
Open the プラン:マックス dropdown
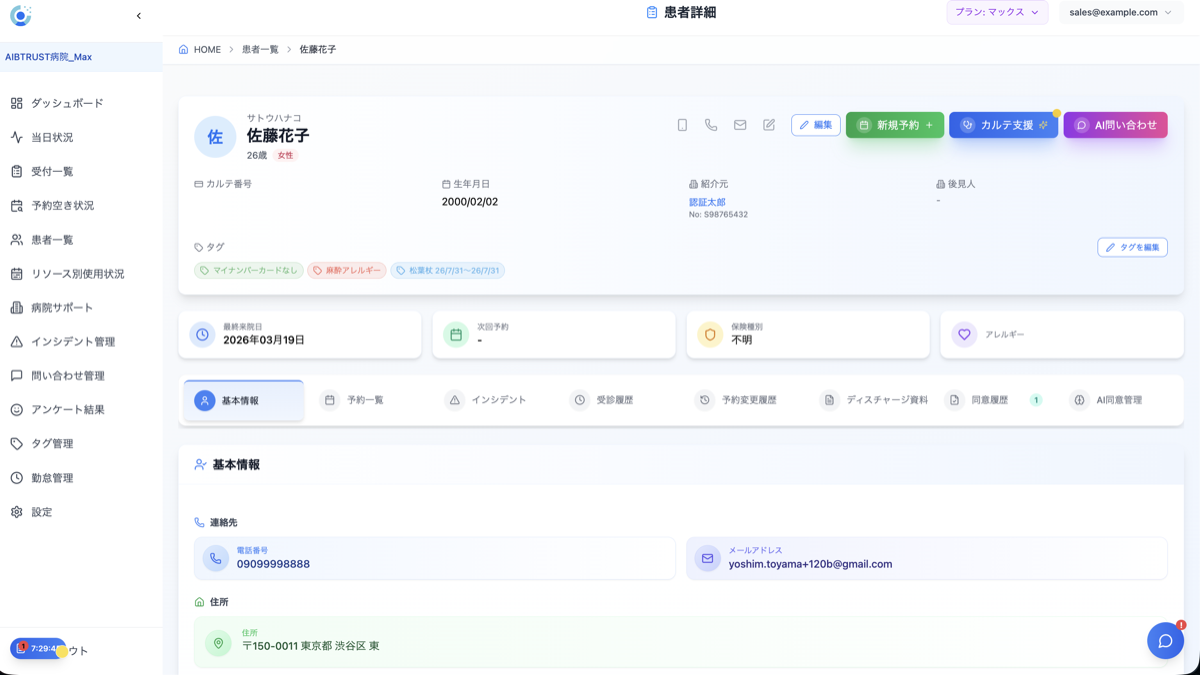(x=996, y=14)
